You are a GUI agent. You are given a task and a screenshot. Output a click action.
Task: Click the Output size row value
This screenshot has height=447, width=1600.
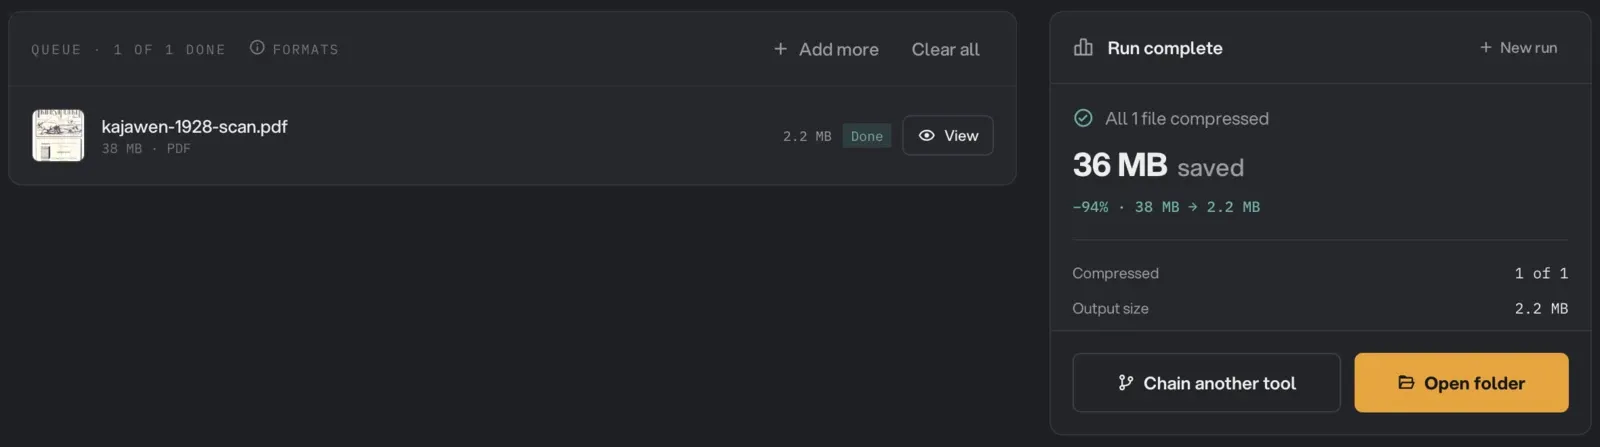click(x=1541, y=309)
